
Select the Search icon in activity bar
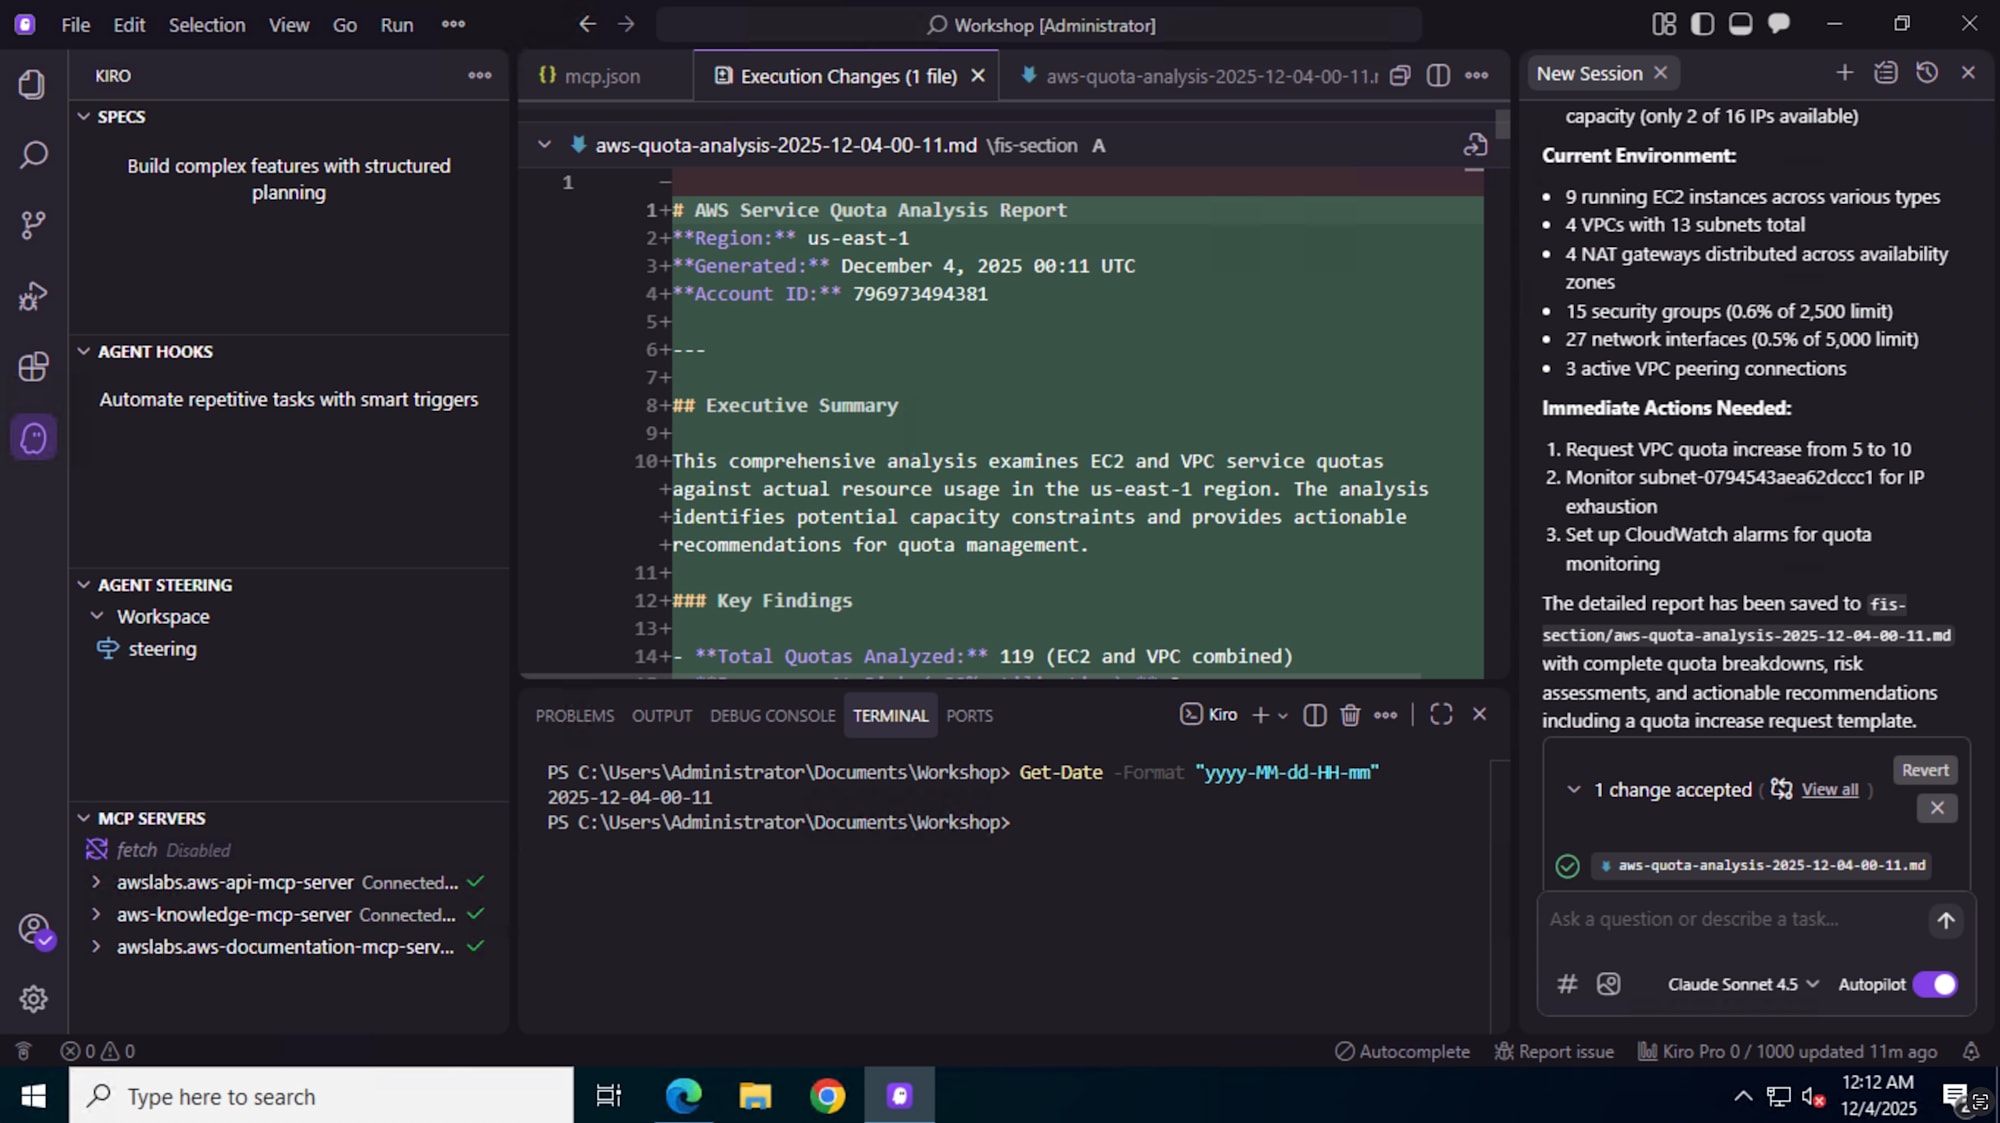(33, 156)
